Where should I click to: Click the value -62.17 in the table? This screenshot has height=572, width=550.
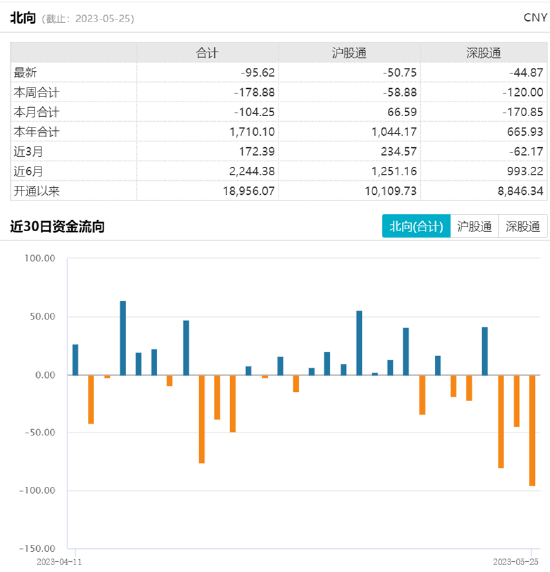tap(526, 151)
